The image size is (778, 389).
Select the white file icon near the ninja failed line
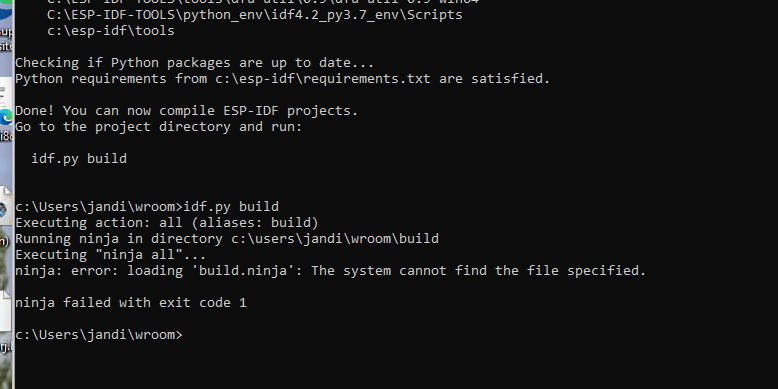click(5, 310)
